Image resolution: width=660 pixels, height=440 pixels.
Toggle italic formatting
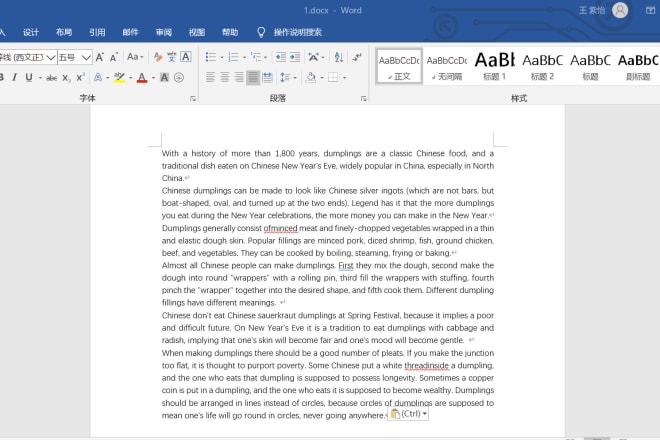click(15, 77)
